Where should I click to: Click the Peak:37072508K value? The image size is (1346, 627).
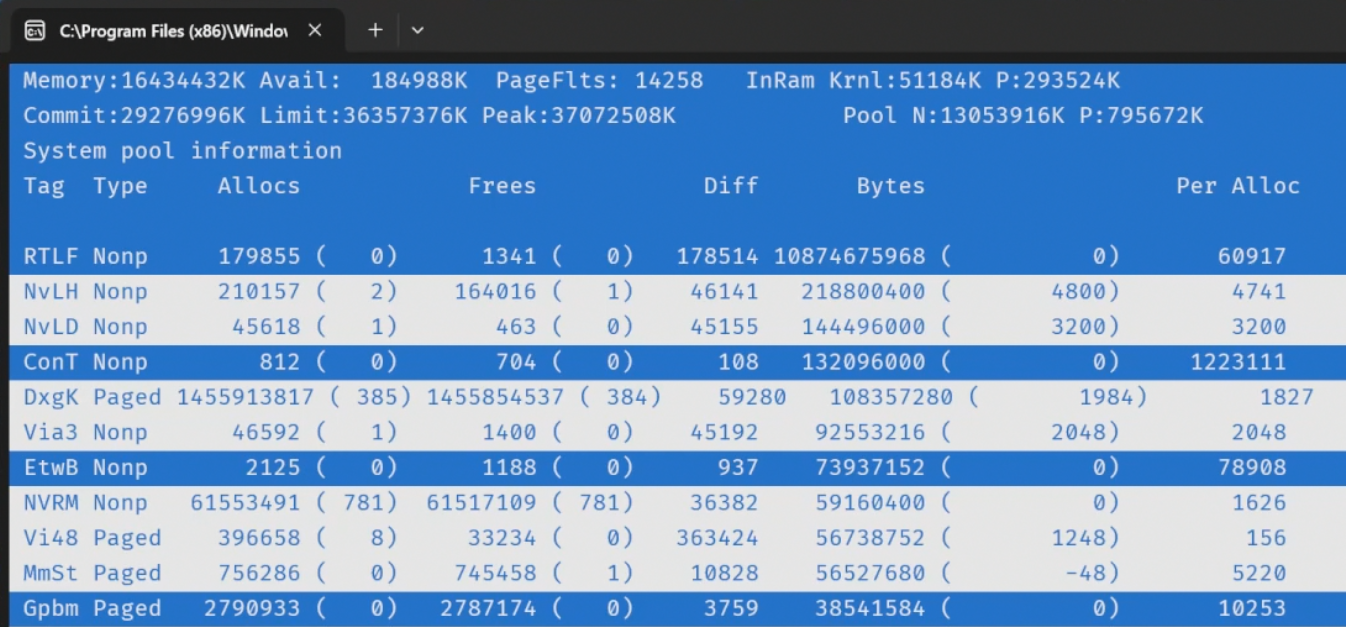578,116
